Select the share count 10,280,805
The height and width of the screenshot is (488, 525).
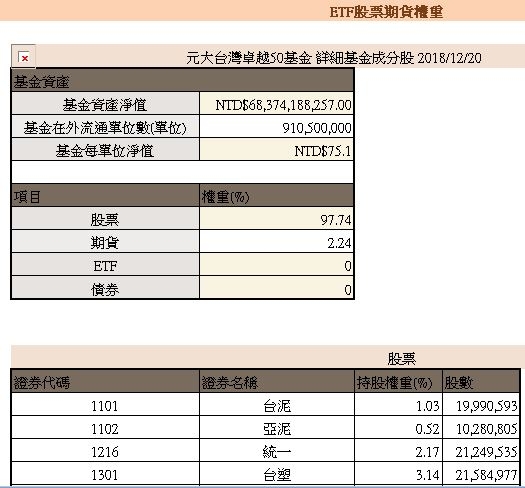point(486,429)
